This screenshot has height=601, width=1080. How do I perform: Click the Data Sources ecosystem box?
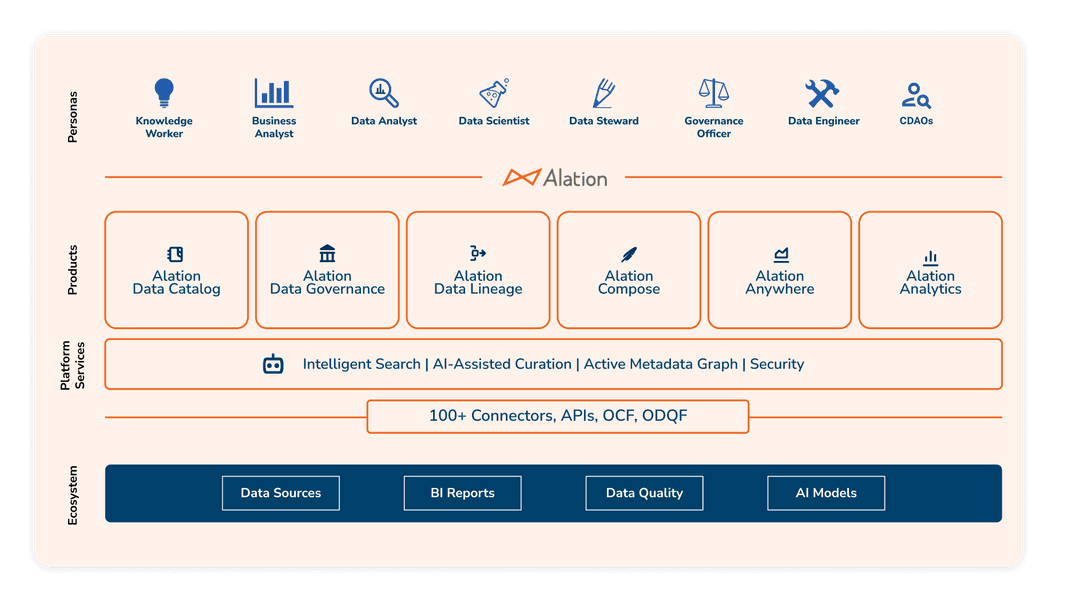point(281,493)
